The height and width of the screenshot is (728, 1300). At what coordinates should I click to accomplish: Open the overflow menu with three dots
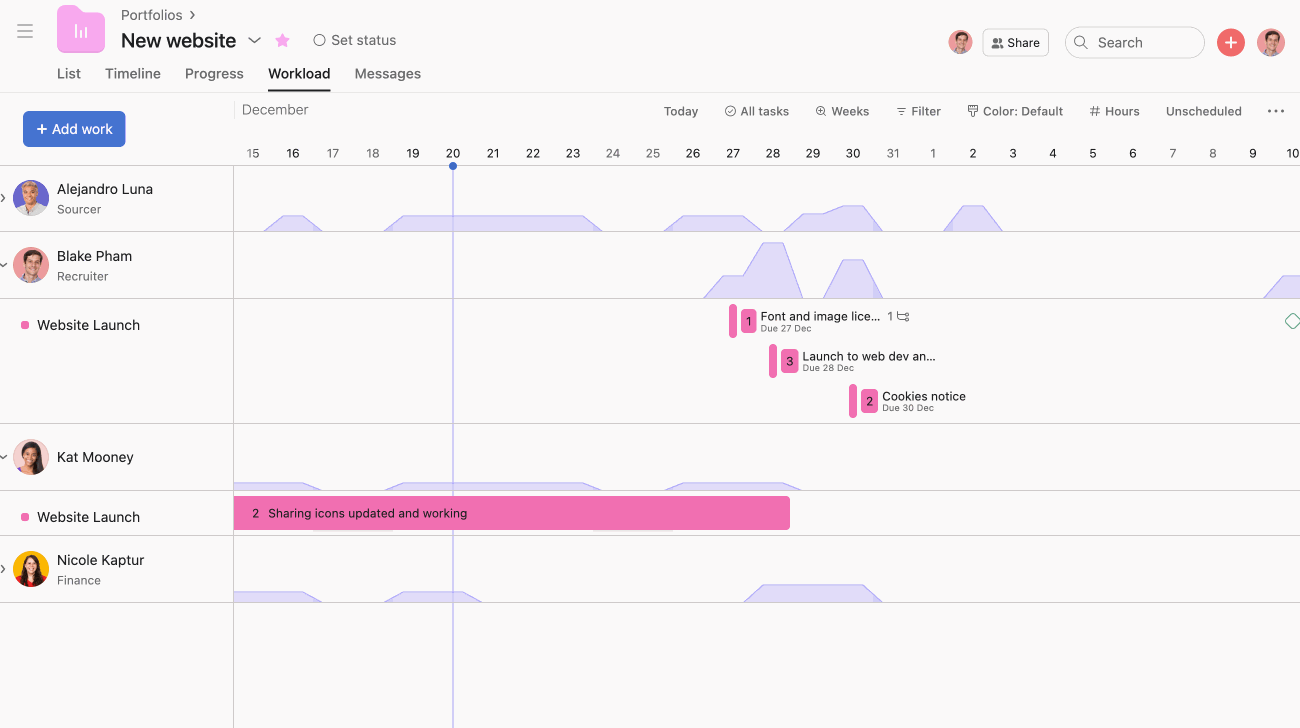click(1275, 111)
